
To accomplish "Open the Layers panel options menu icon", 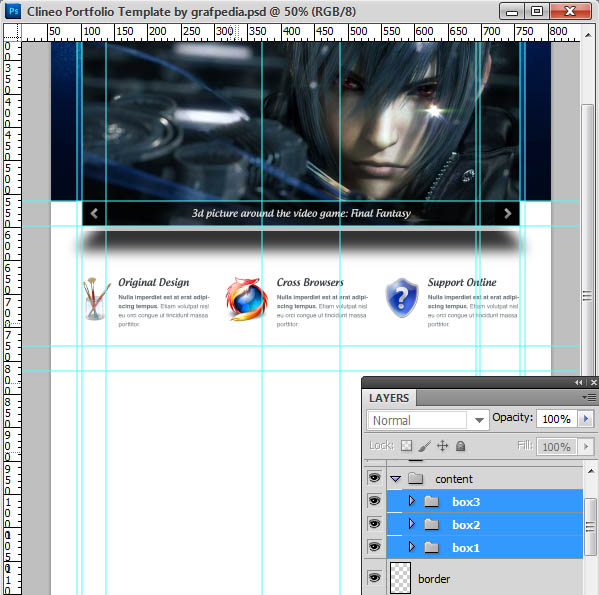I will coord(589,398).
